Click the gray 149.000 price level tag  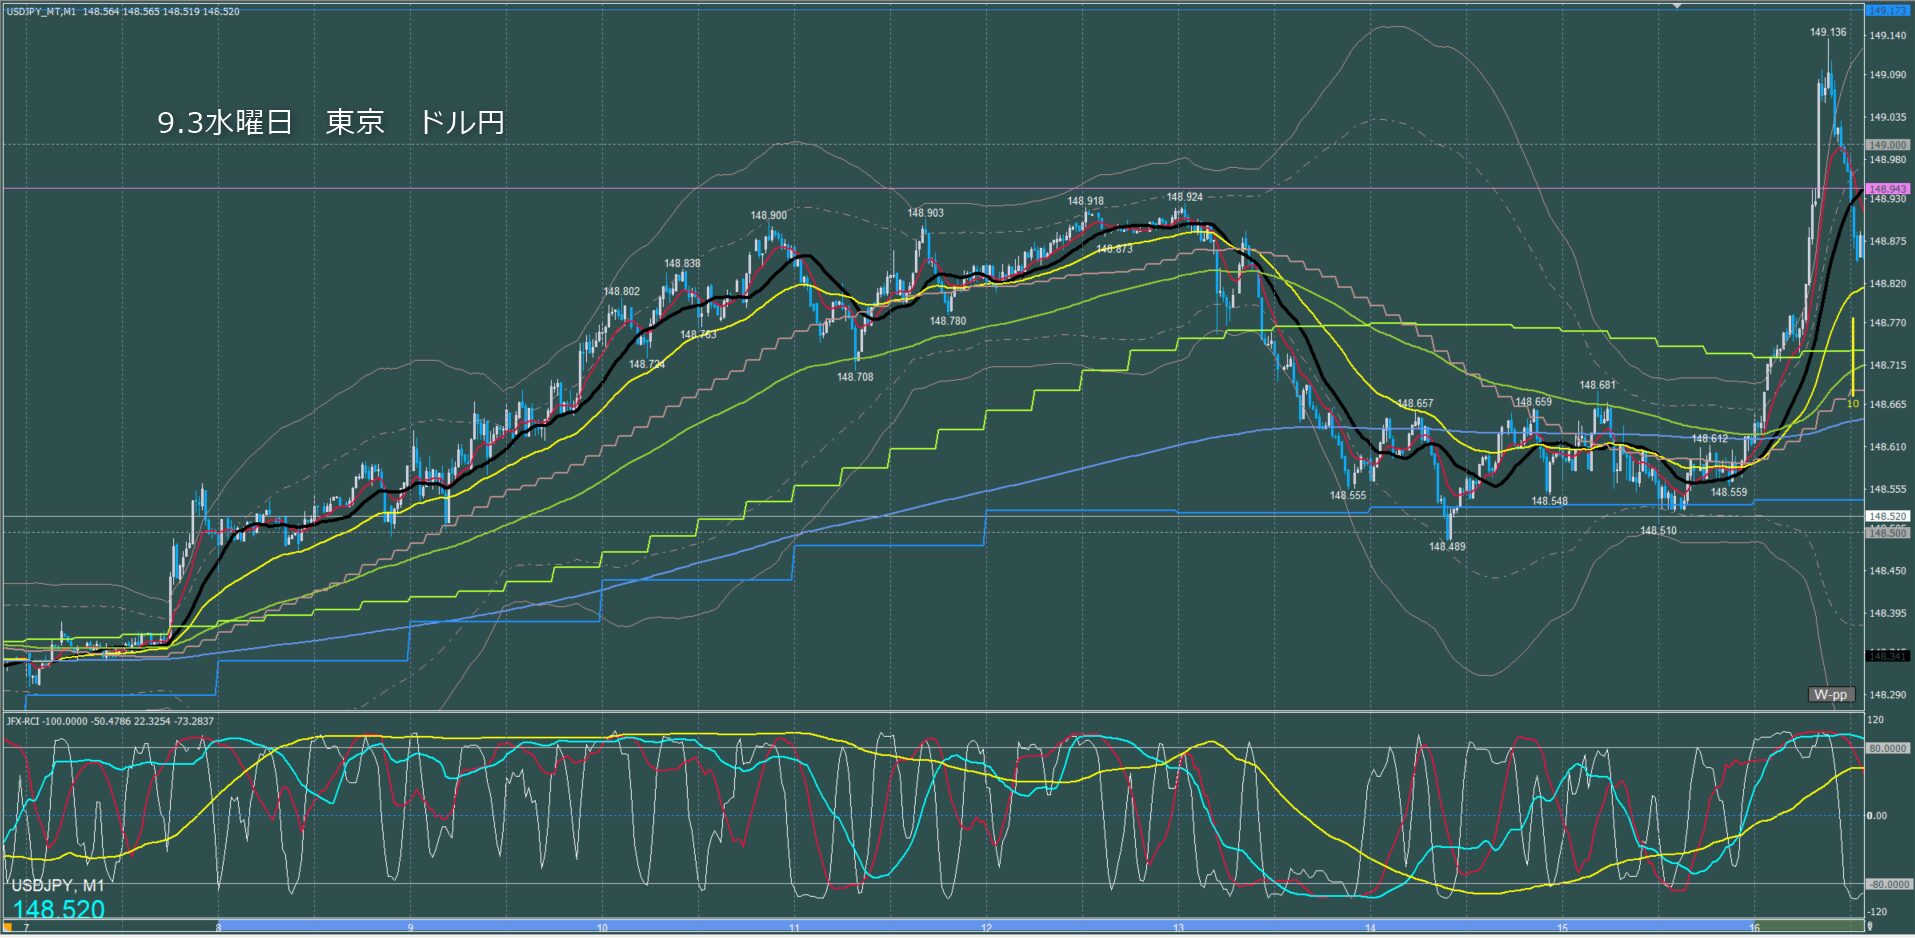[1887, 145]
